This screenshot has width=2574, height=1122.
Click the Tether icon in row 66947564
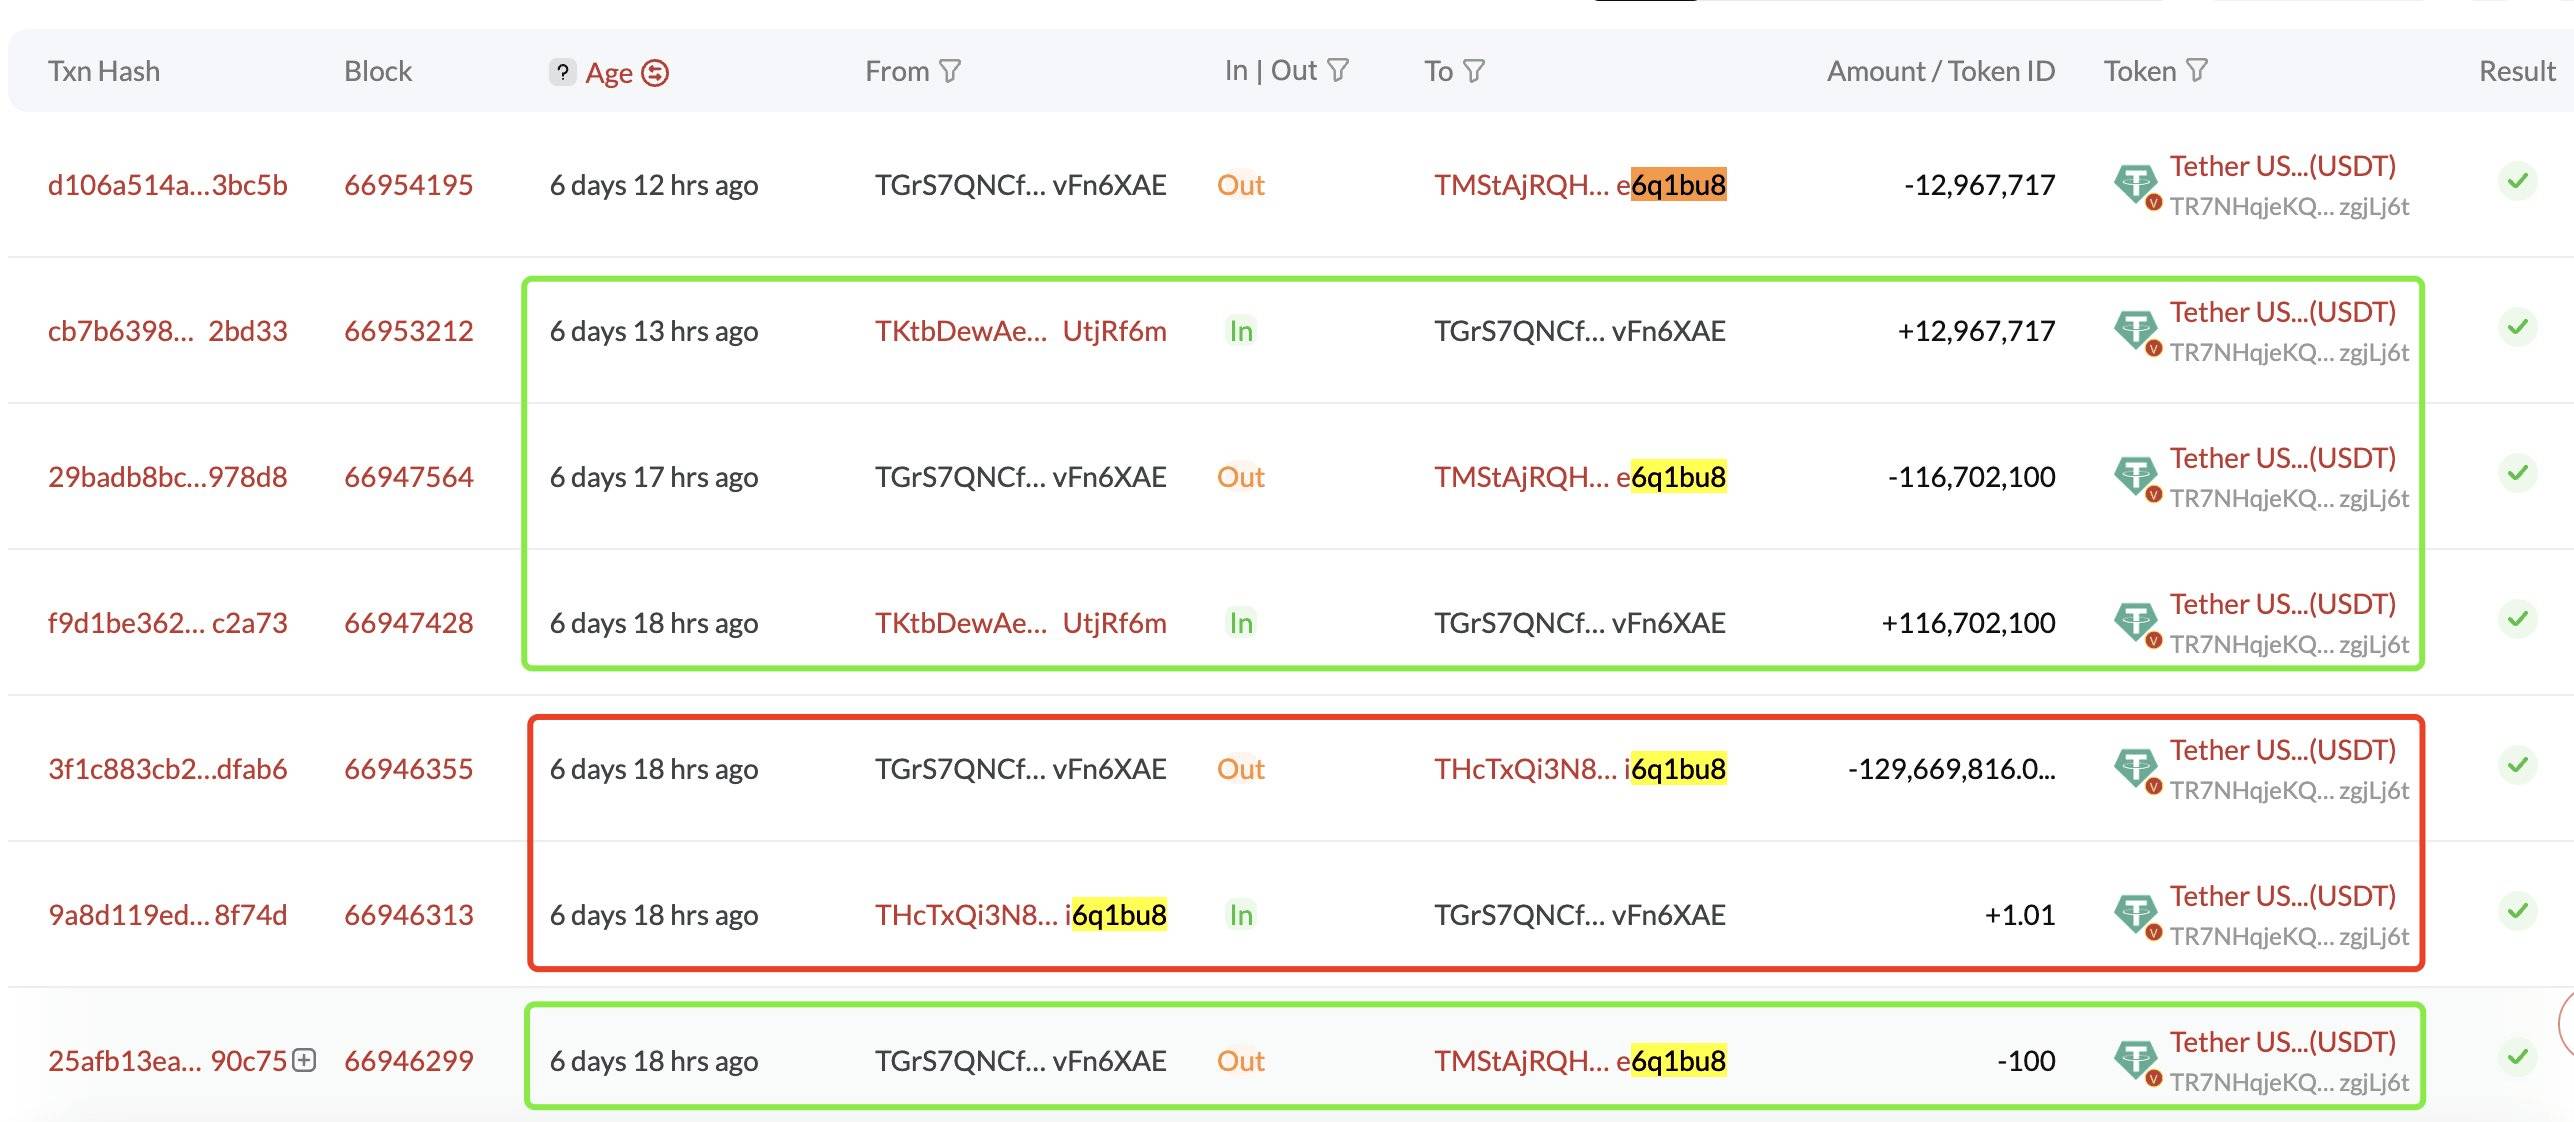(2137, 478)
